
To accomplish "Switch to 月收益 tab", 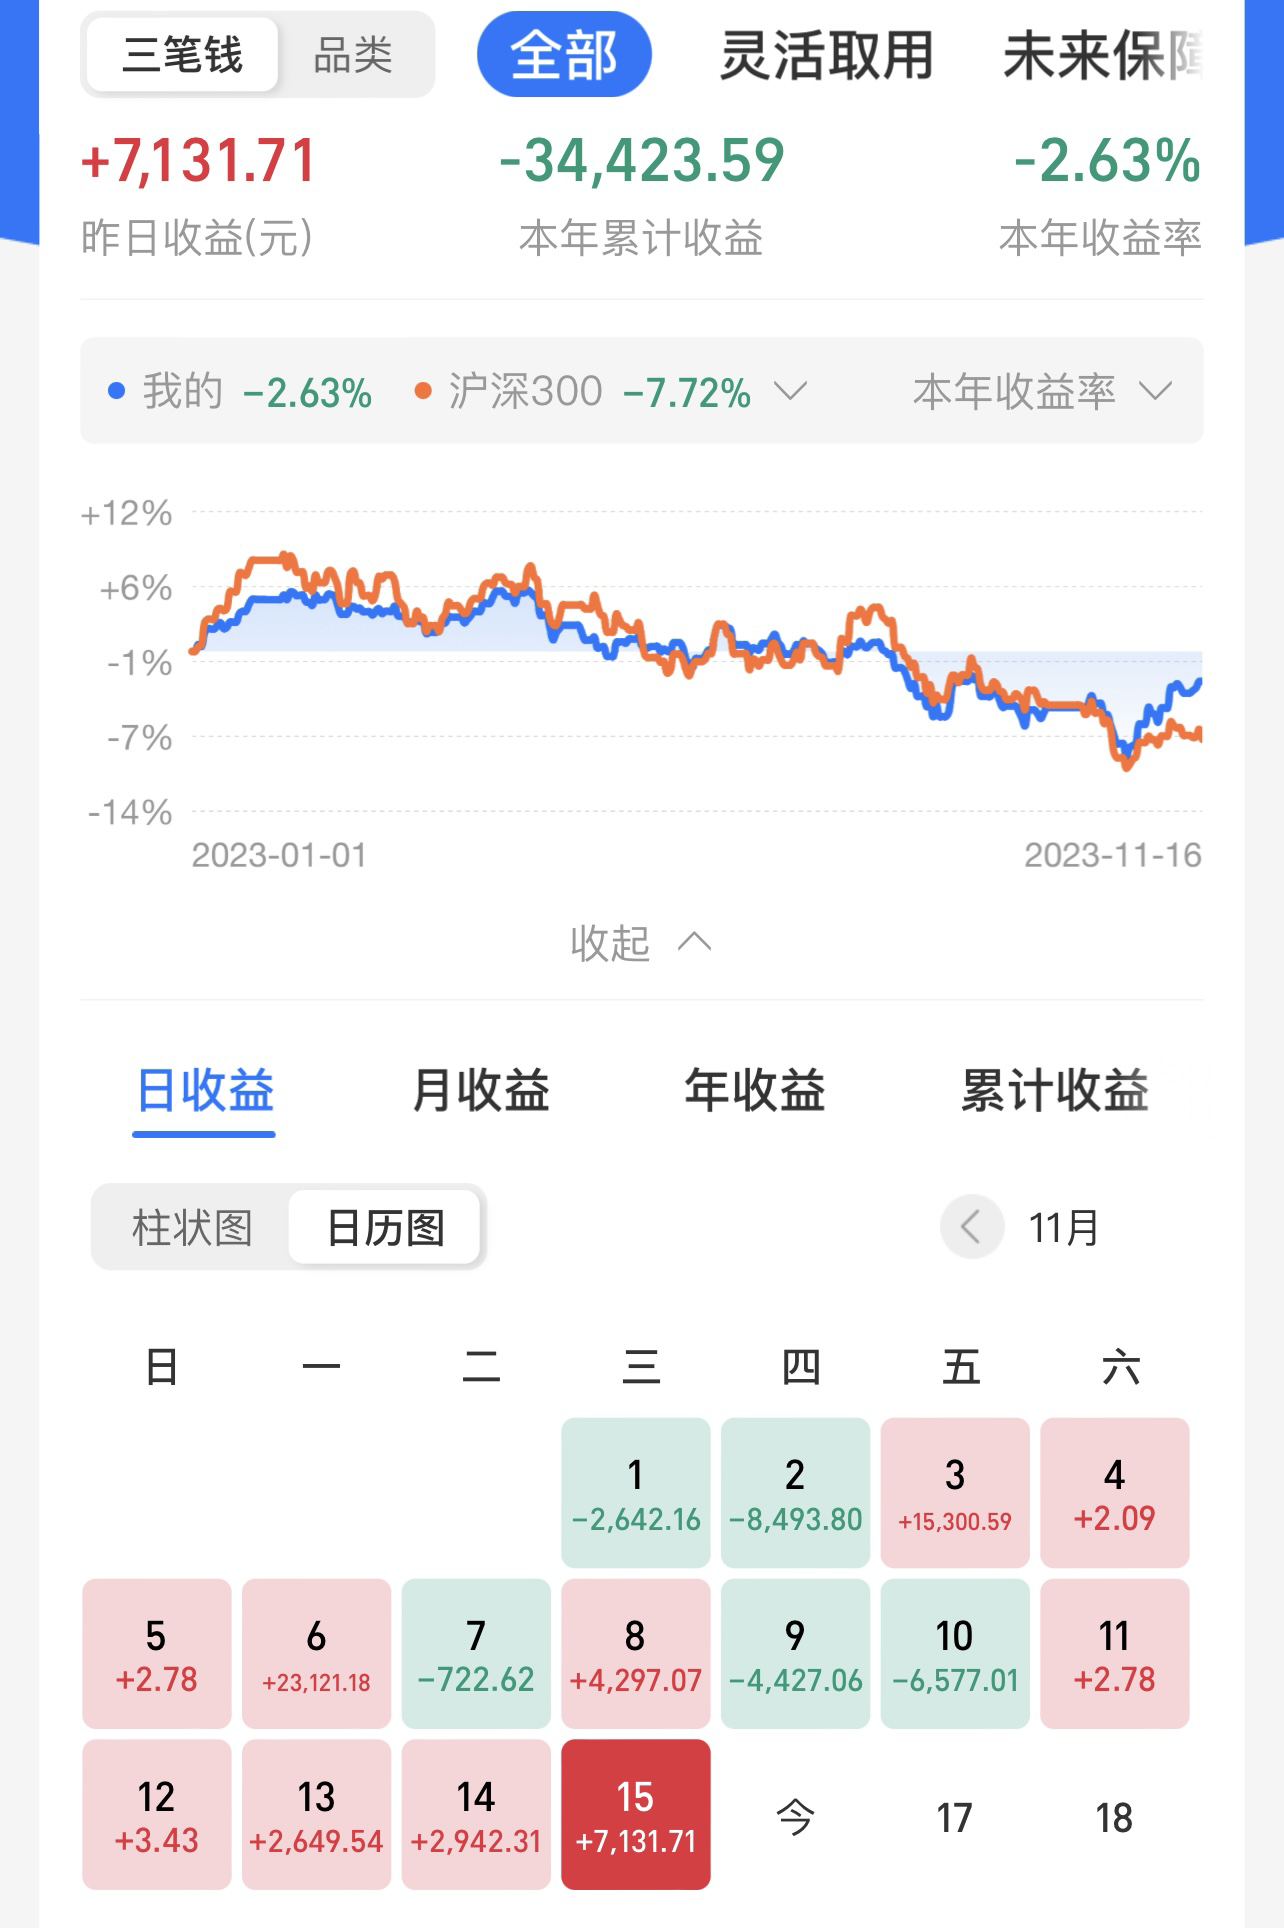I will pyautogui.click(x=481, y=1090).
